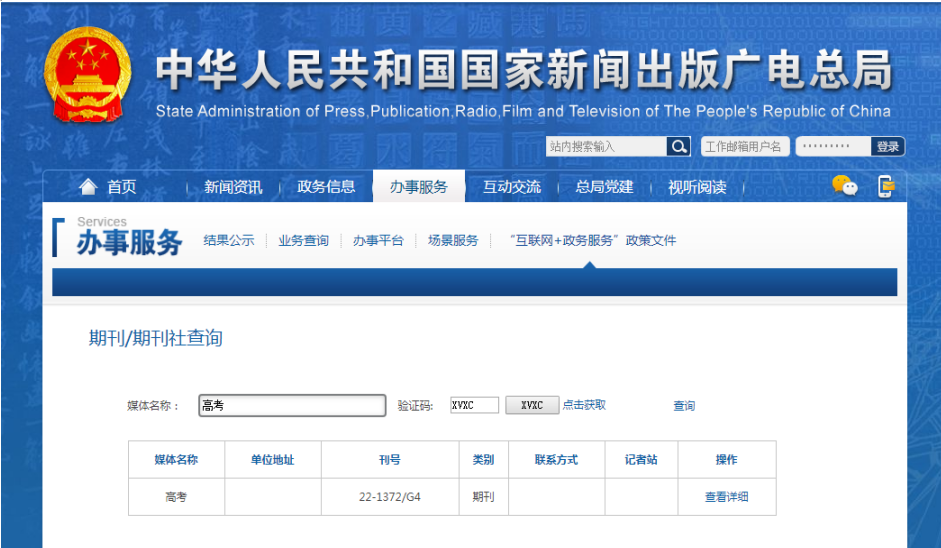The width and height of the screenshot is (941, 548).
Task: Click the 22-1372/G4 刊号 cell
Action: point(390,497)
